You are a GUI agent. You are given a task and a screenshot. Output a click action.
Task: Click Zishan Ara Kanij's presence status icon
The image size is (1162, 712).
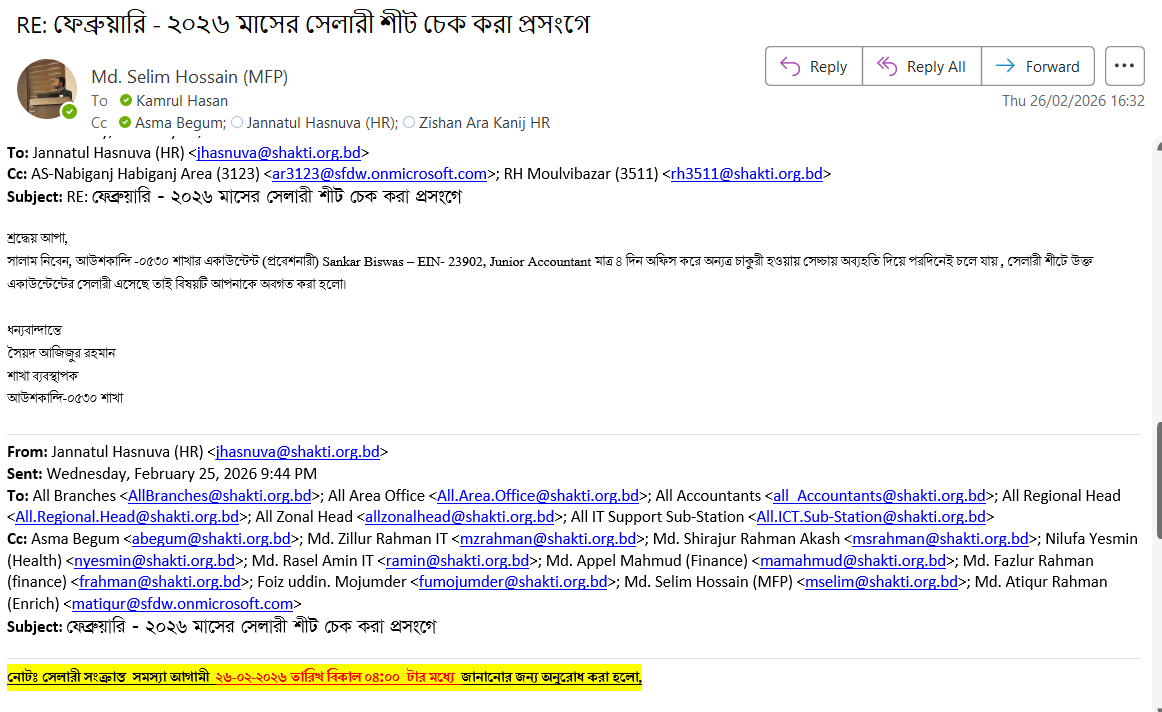[410, 123]
